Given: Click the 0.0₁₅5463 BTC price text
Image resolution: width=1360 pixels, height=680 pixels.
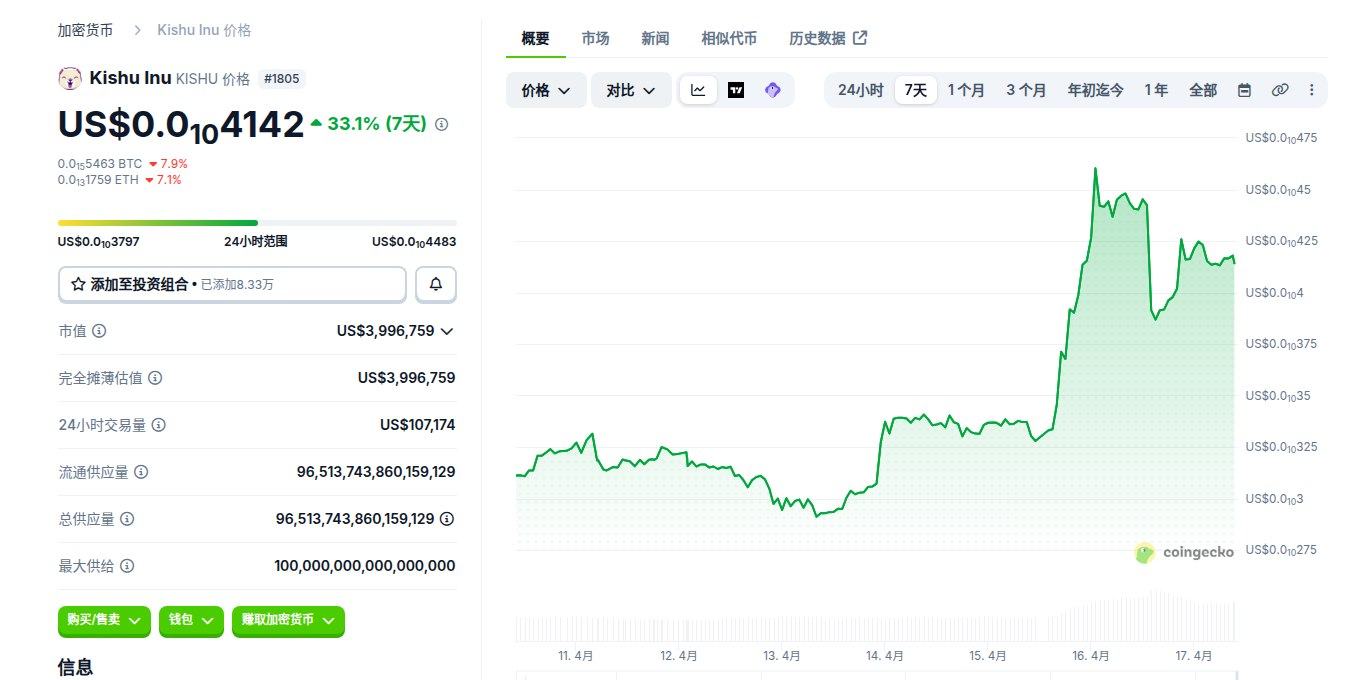Looking at the screenshot, I should point(100,163).
